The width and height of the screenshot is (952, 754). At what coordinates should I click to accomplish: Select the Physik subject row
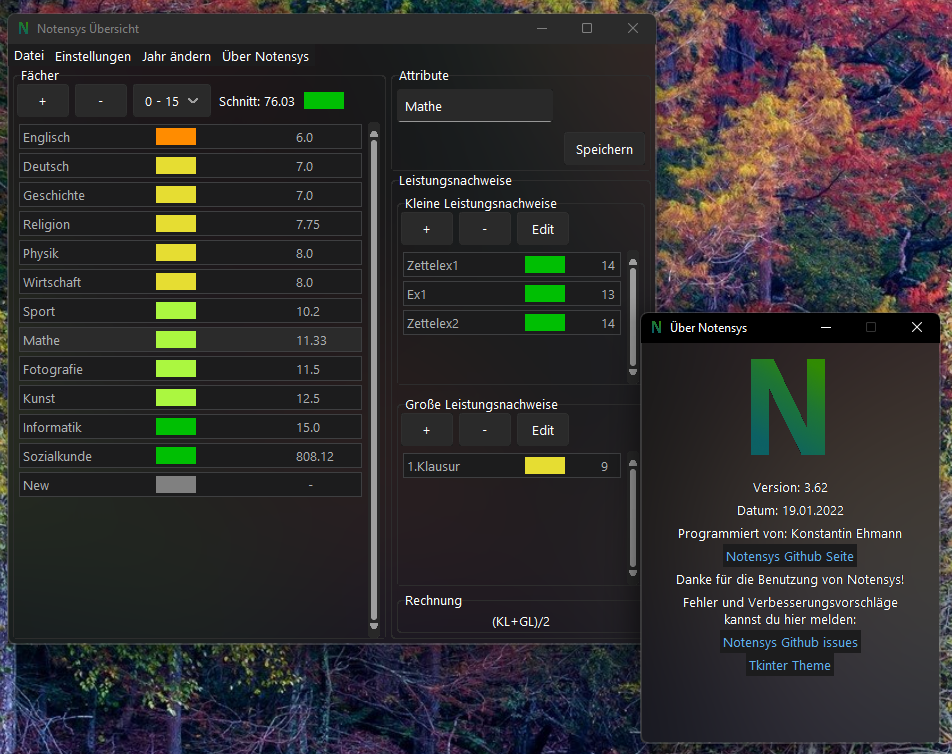pos(191,253)
